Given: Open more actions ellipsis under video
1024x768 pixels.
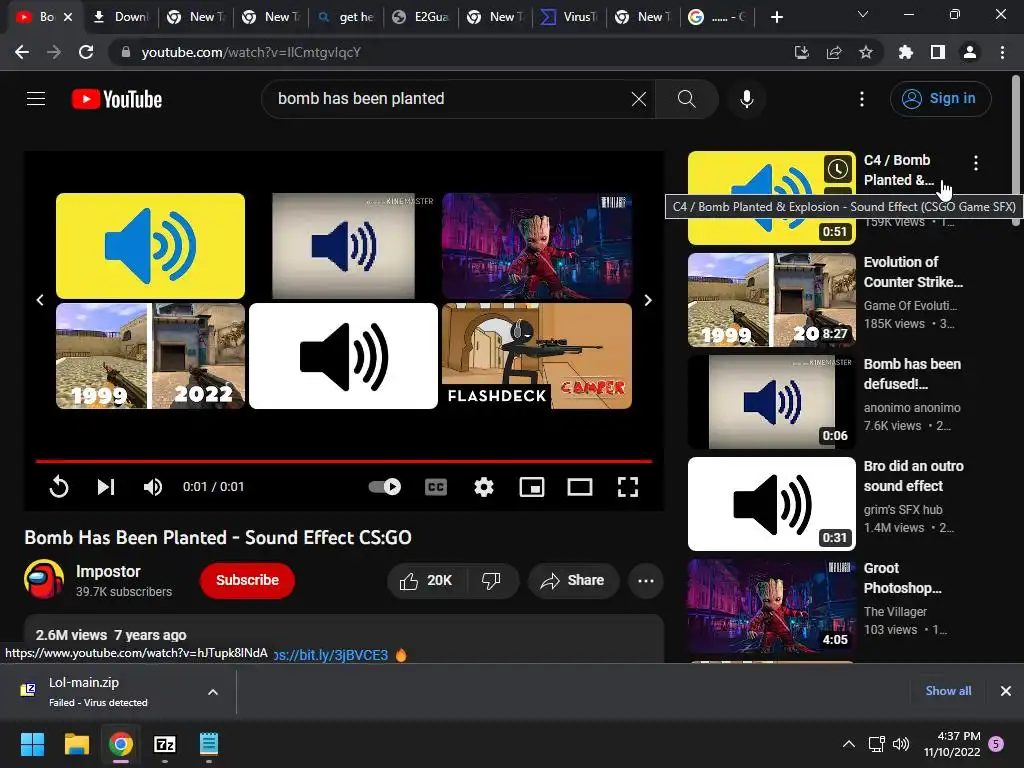Looking at the screenshot, I should pyautogui.click(x=646, y=581).
